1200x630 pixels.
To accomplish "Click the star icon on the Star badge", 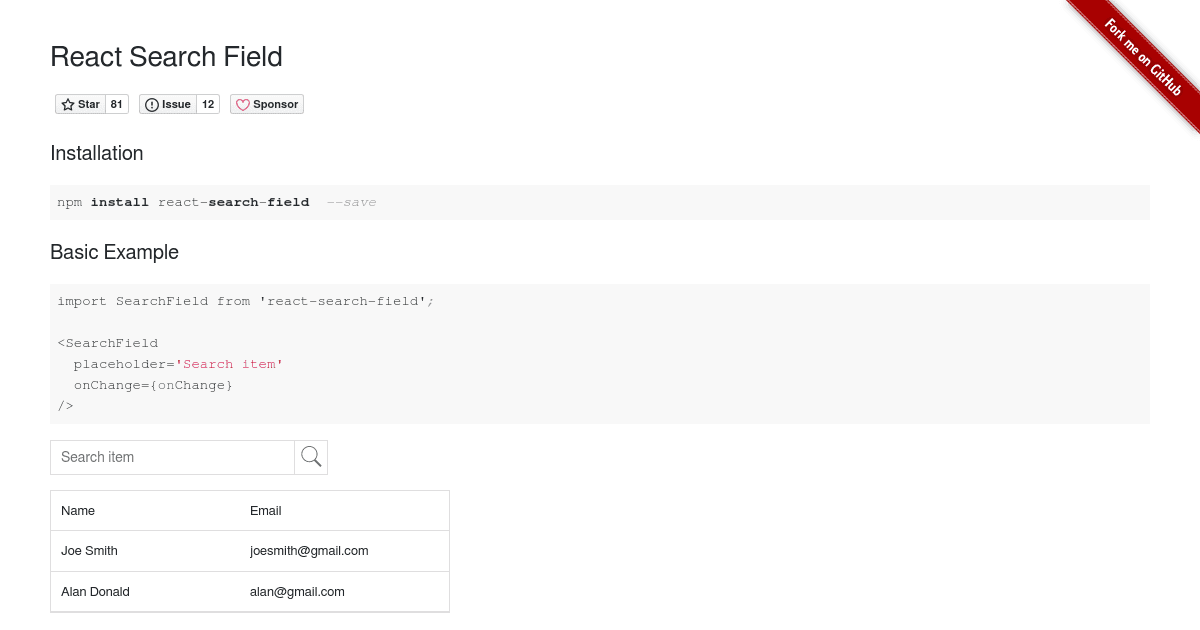I will coord(67,104).
